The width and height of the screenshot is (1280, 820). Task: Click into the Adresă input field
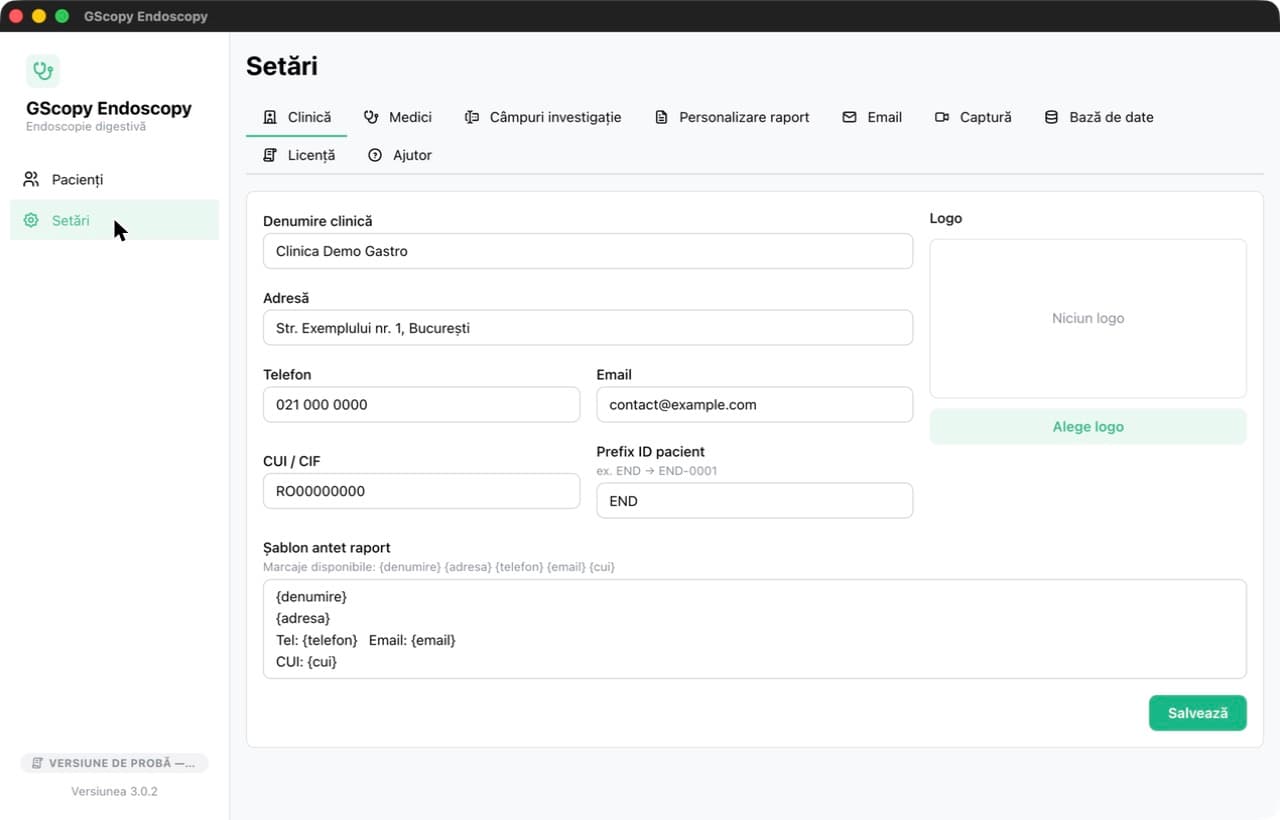588,328
